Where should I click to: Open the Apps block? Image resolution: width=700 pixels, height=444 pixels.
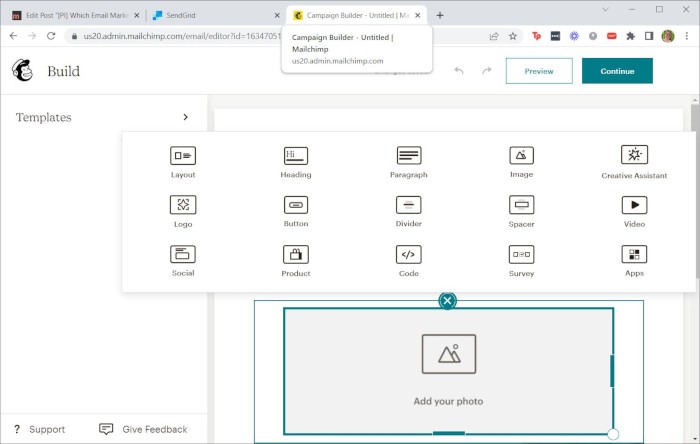pos(634,261)
